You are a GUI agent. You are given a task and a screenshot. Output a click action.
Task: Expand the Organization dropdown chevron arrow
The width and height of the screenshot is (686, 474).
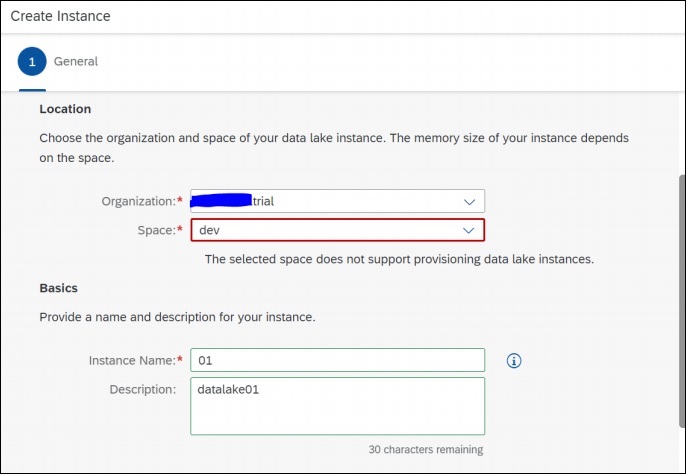tap(470, 201)
